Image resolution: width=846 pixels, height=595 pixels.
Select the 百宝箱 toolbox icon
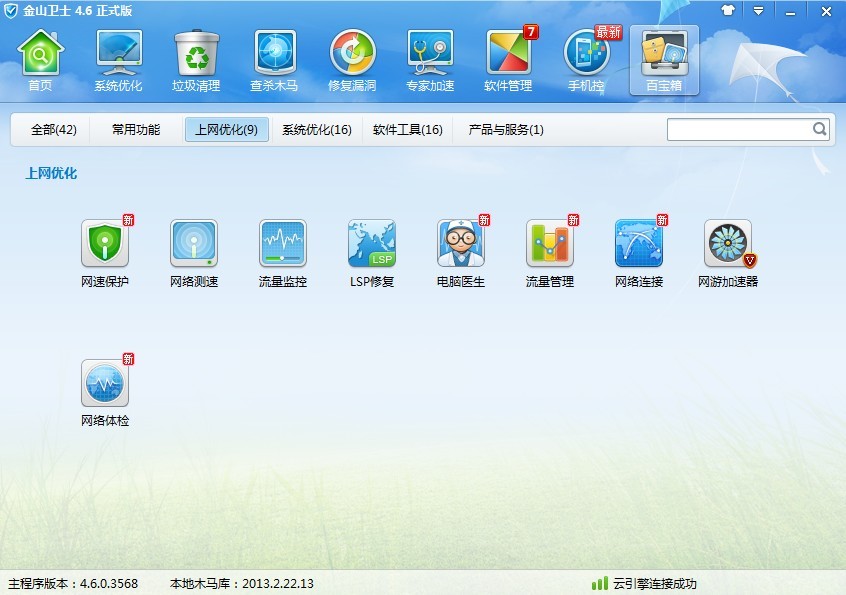664,60
